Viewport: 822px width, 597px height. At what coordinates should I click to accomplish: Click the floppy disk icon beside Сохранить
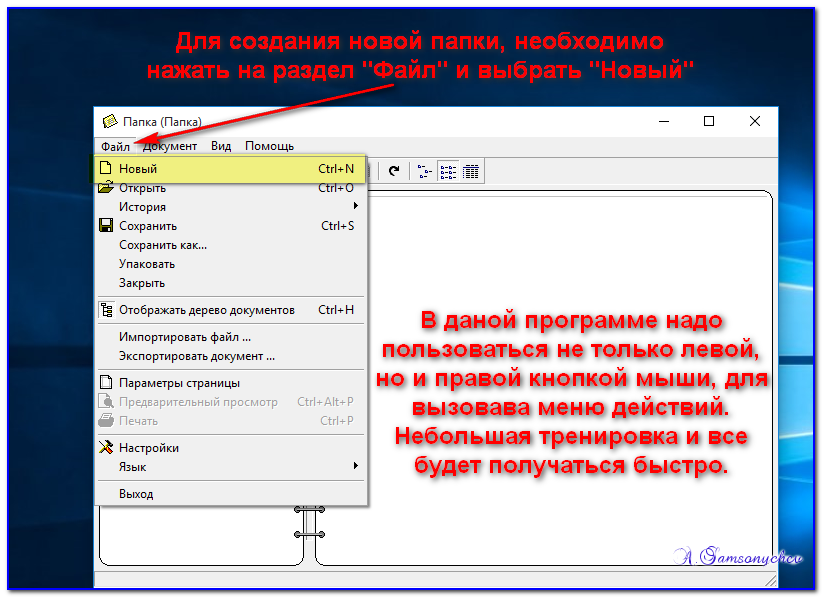pos(106,226)
